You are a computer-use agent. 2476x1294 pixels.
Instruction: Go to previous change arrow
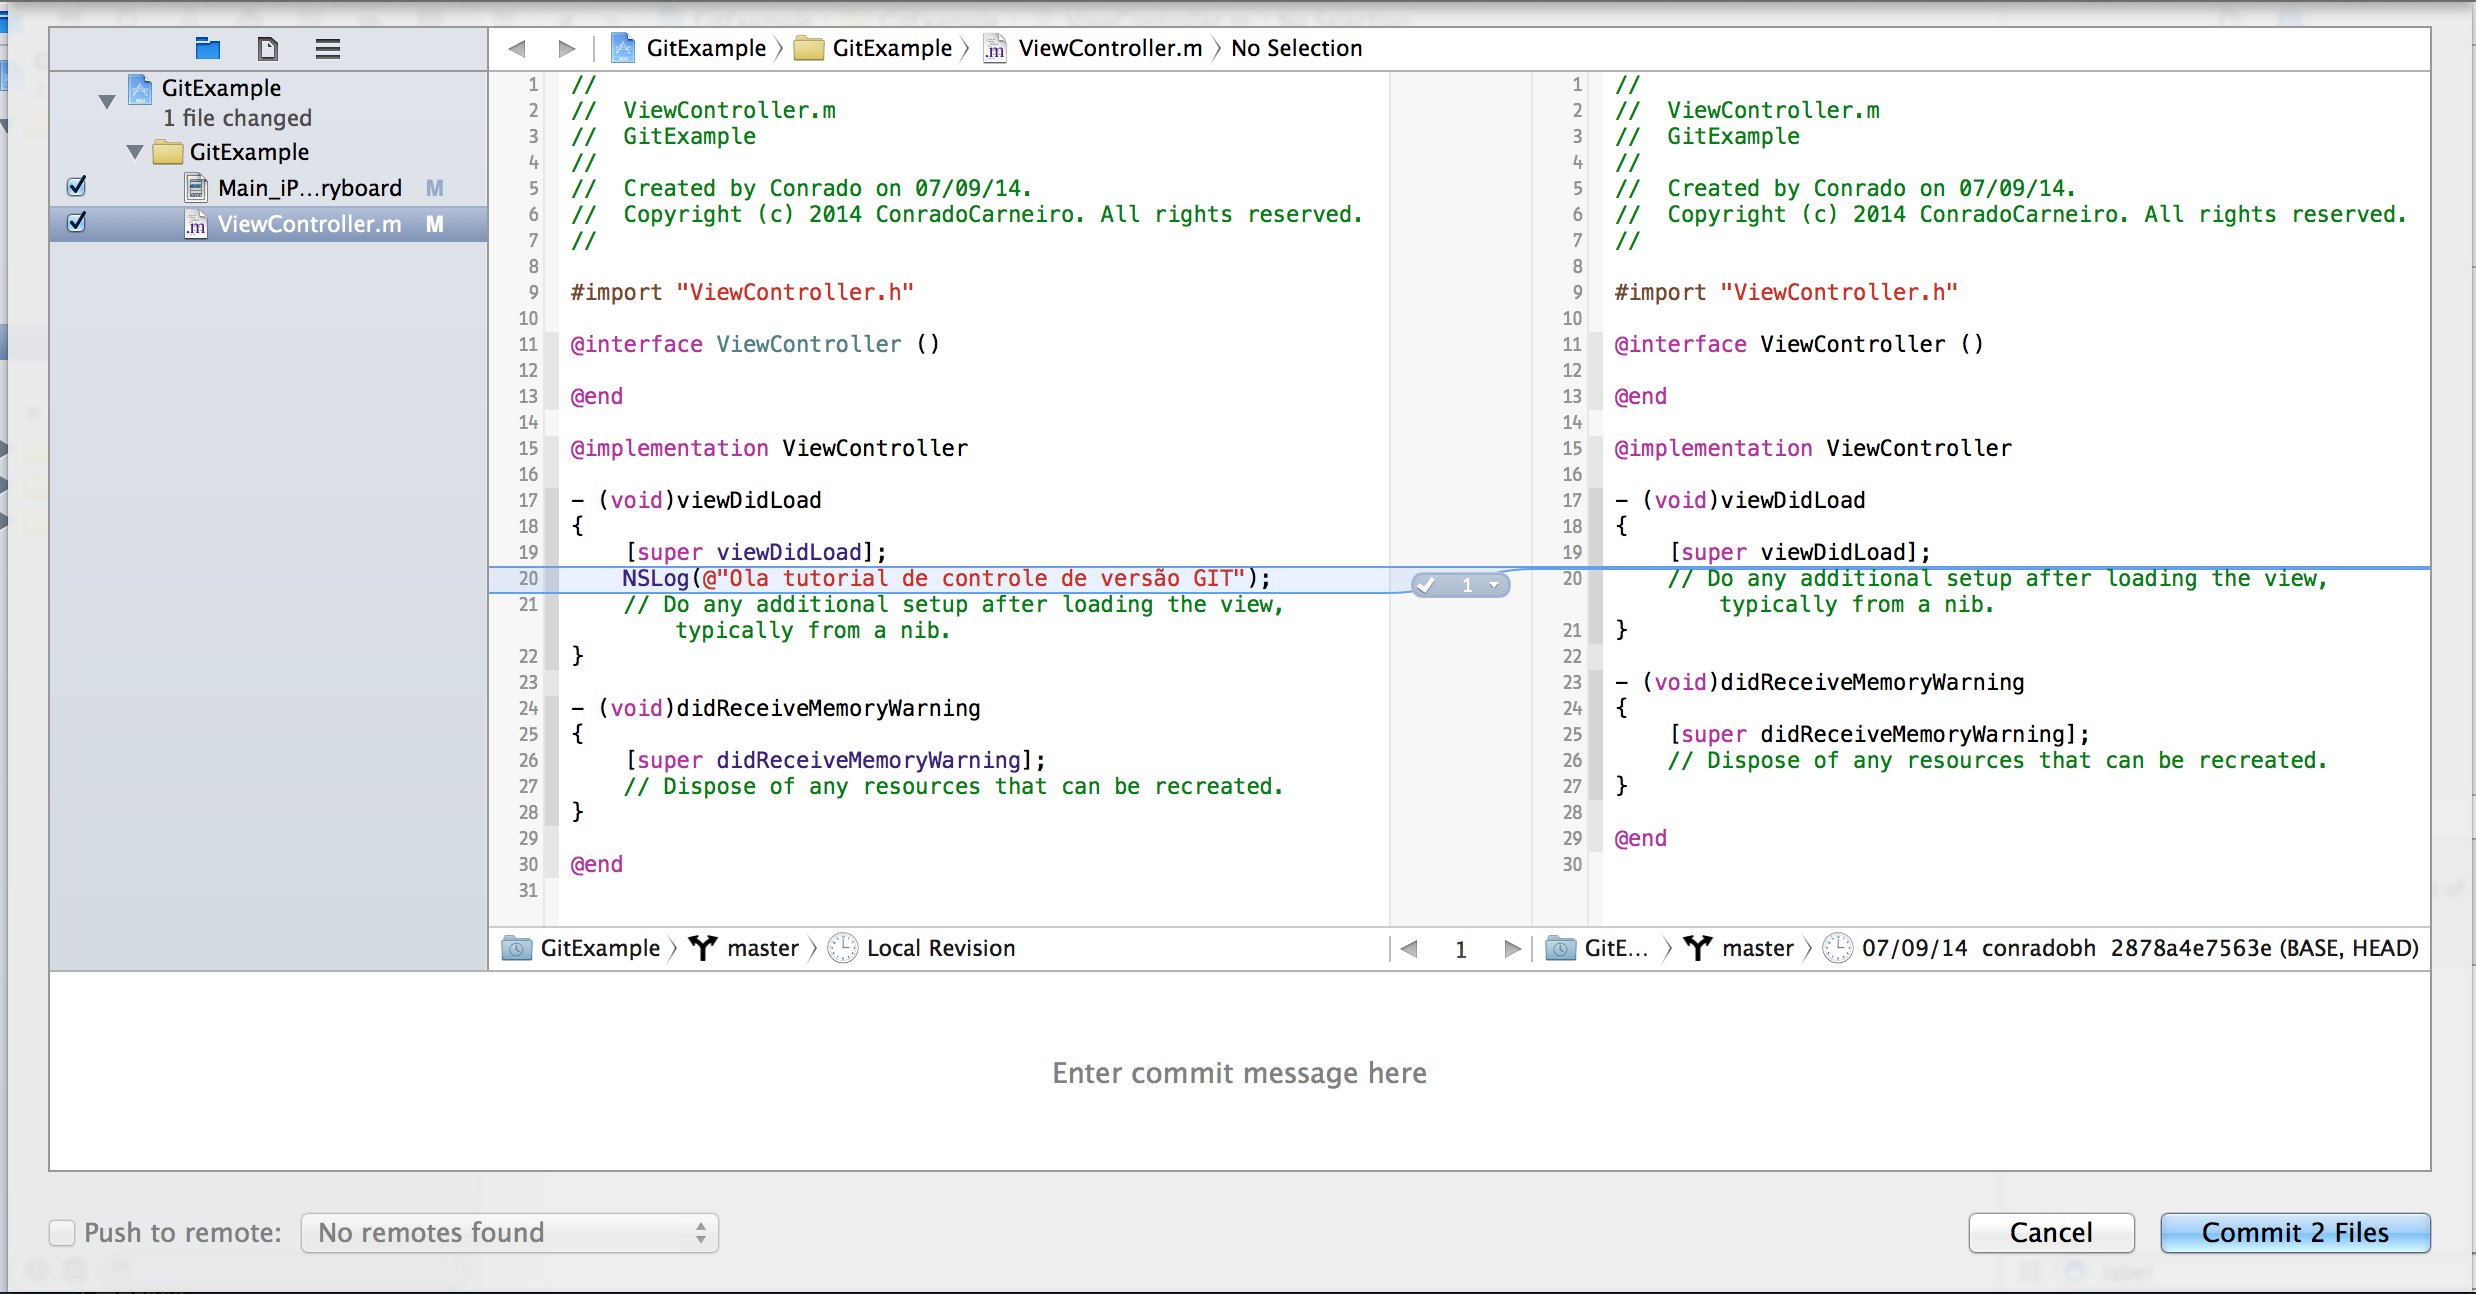1409,948
